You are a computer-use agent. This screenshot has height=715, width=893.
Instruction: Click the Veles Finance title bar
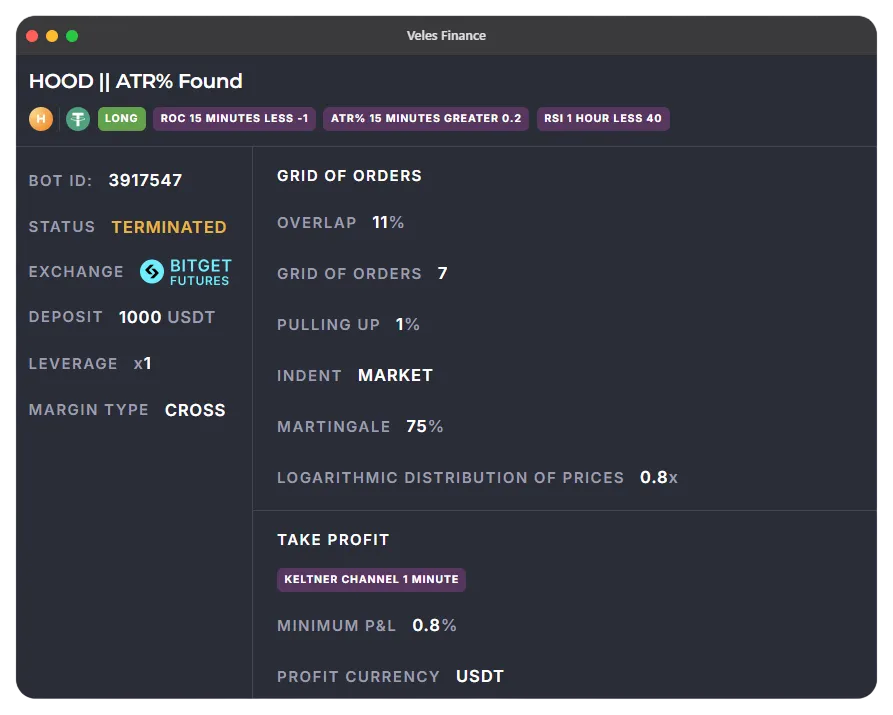pyautogui.click(x=446, y=35)
